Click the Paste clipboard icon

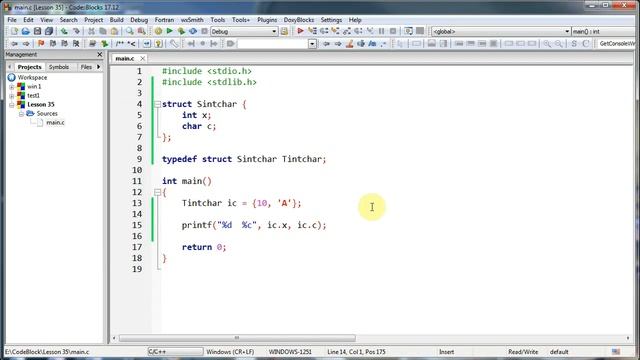point(115,31)
